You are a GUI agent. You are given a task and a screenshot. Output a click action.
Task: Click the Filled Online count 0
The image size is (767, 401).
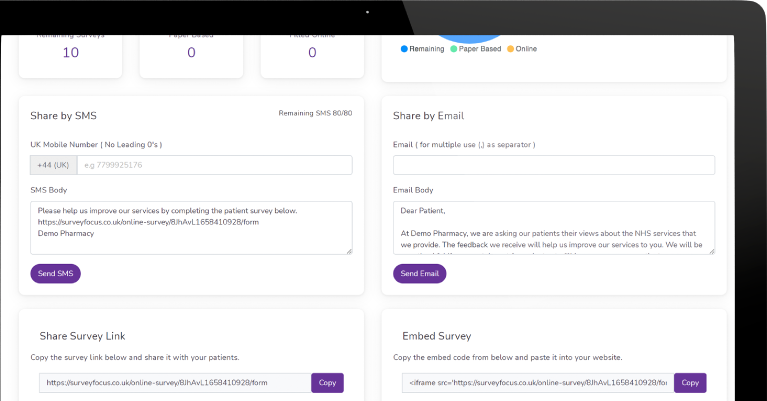click(x=312, y=52)
